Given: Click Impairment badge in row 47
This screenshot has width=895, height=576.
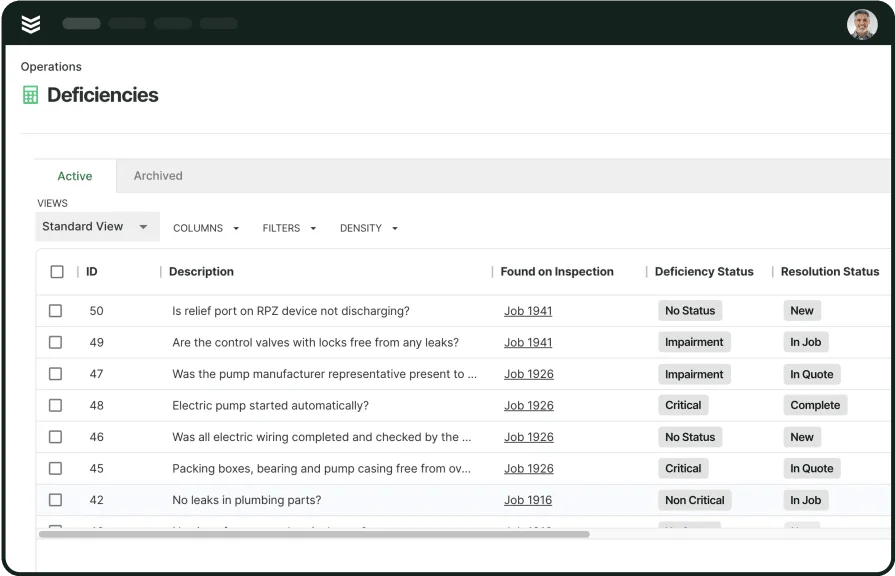Looking at the screenshot, I should (x=694, y=374).
